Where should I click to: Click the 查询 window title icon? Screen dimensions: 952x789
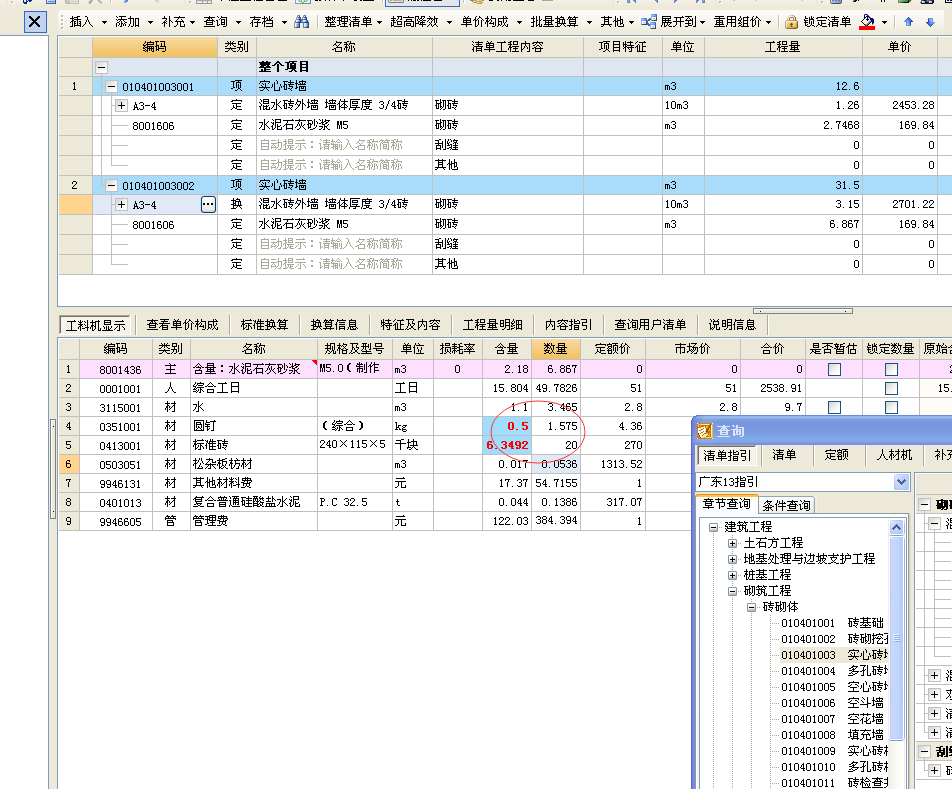pos(704,431)
